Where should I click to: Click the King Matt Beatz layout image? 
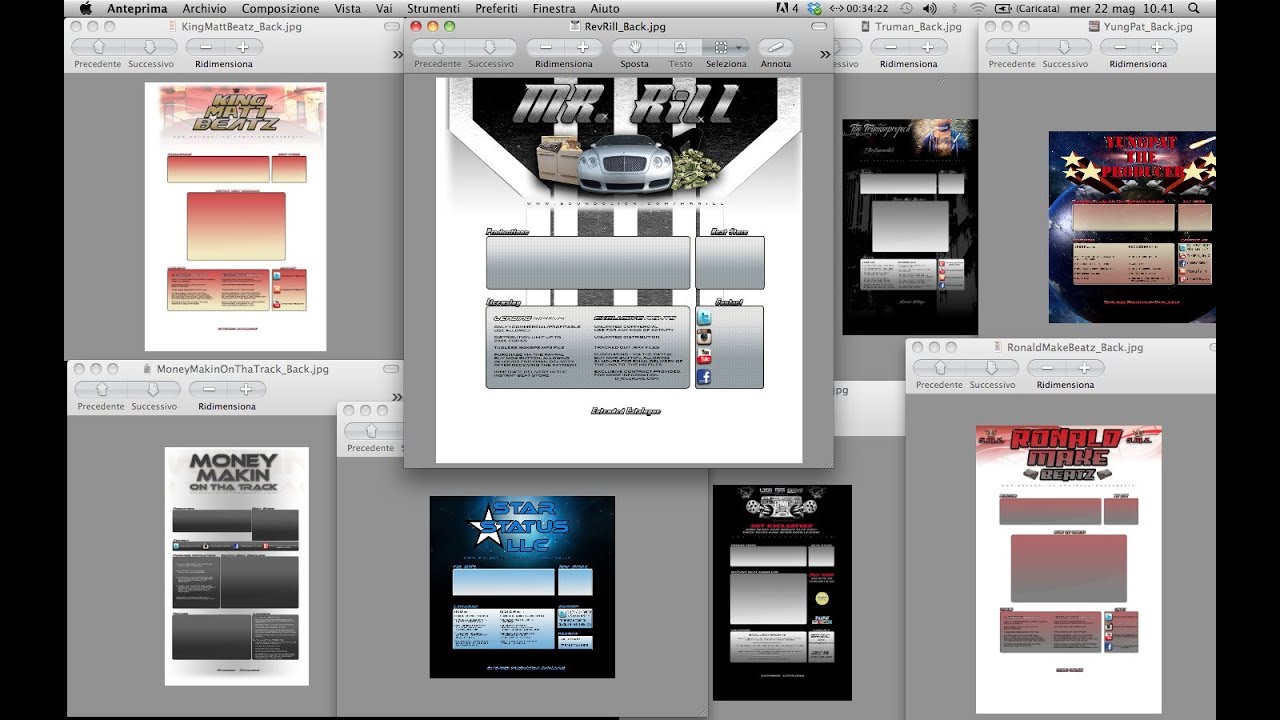pos(235,217)
